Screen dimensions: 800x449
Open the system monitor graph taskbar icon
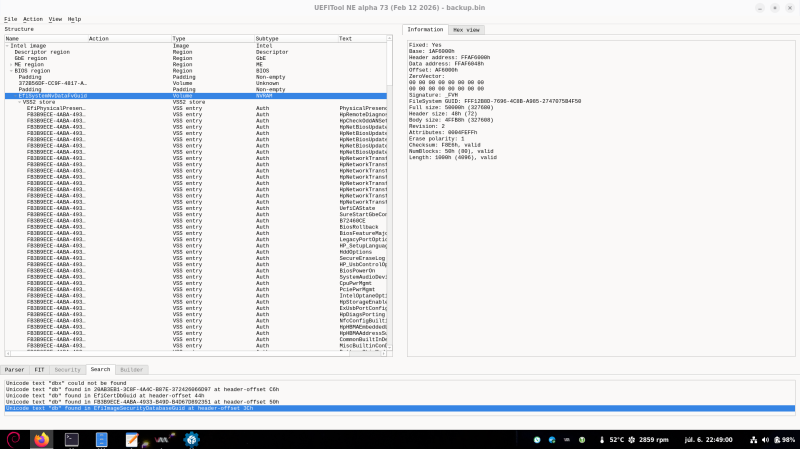coord(163,439)
